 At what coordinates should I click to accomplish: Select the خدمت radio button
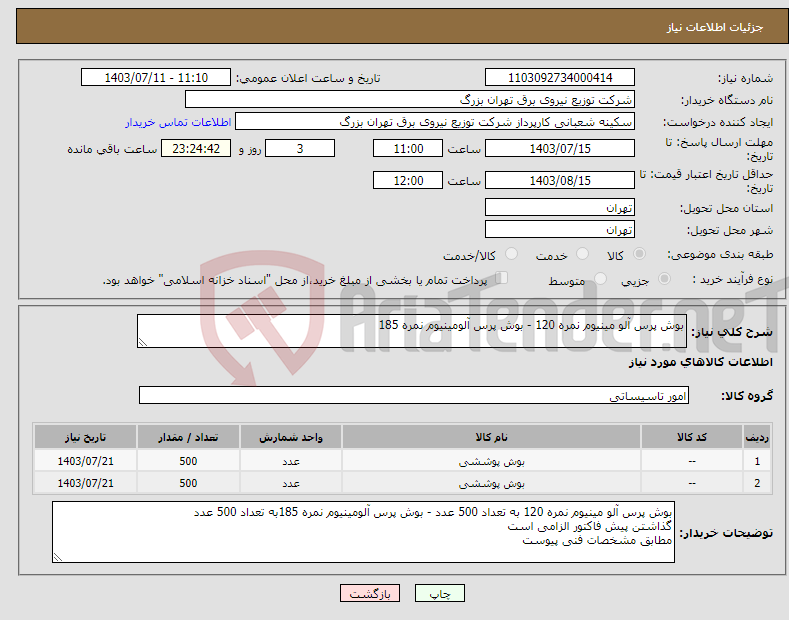pyautogui.click(x=582, y=254)
